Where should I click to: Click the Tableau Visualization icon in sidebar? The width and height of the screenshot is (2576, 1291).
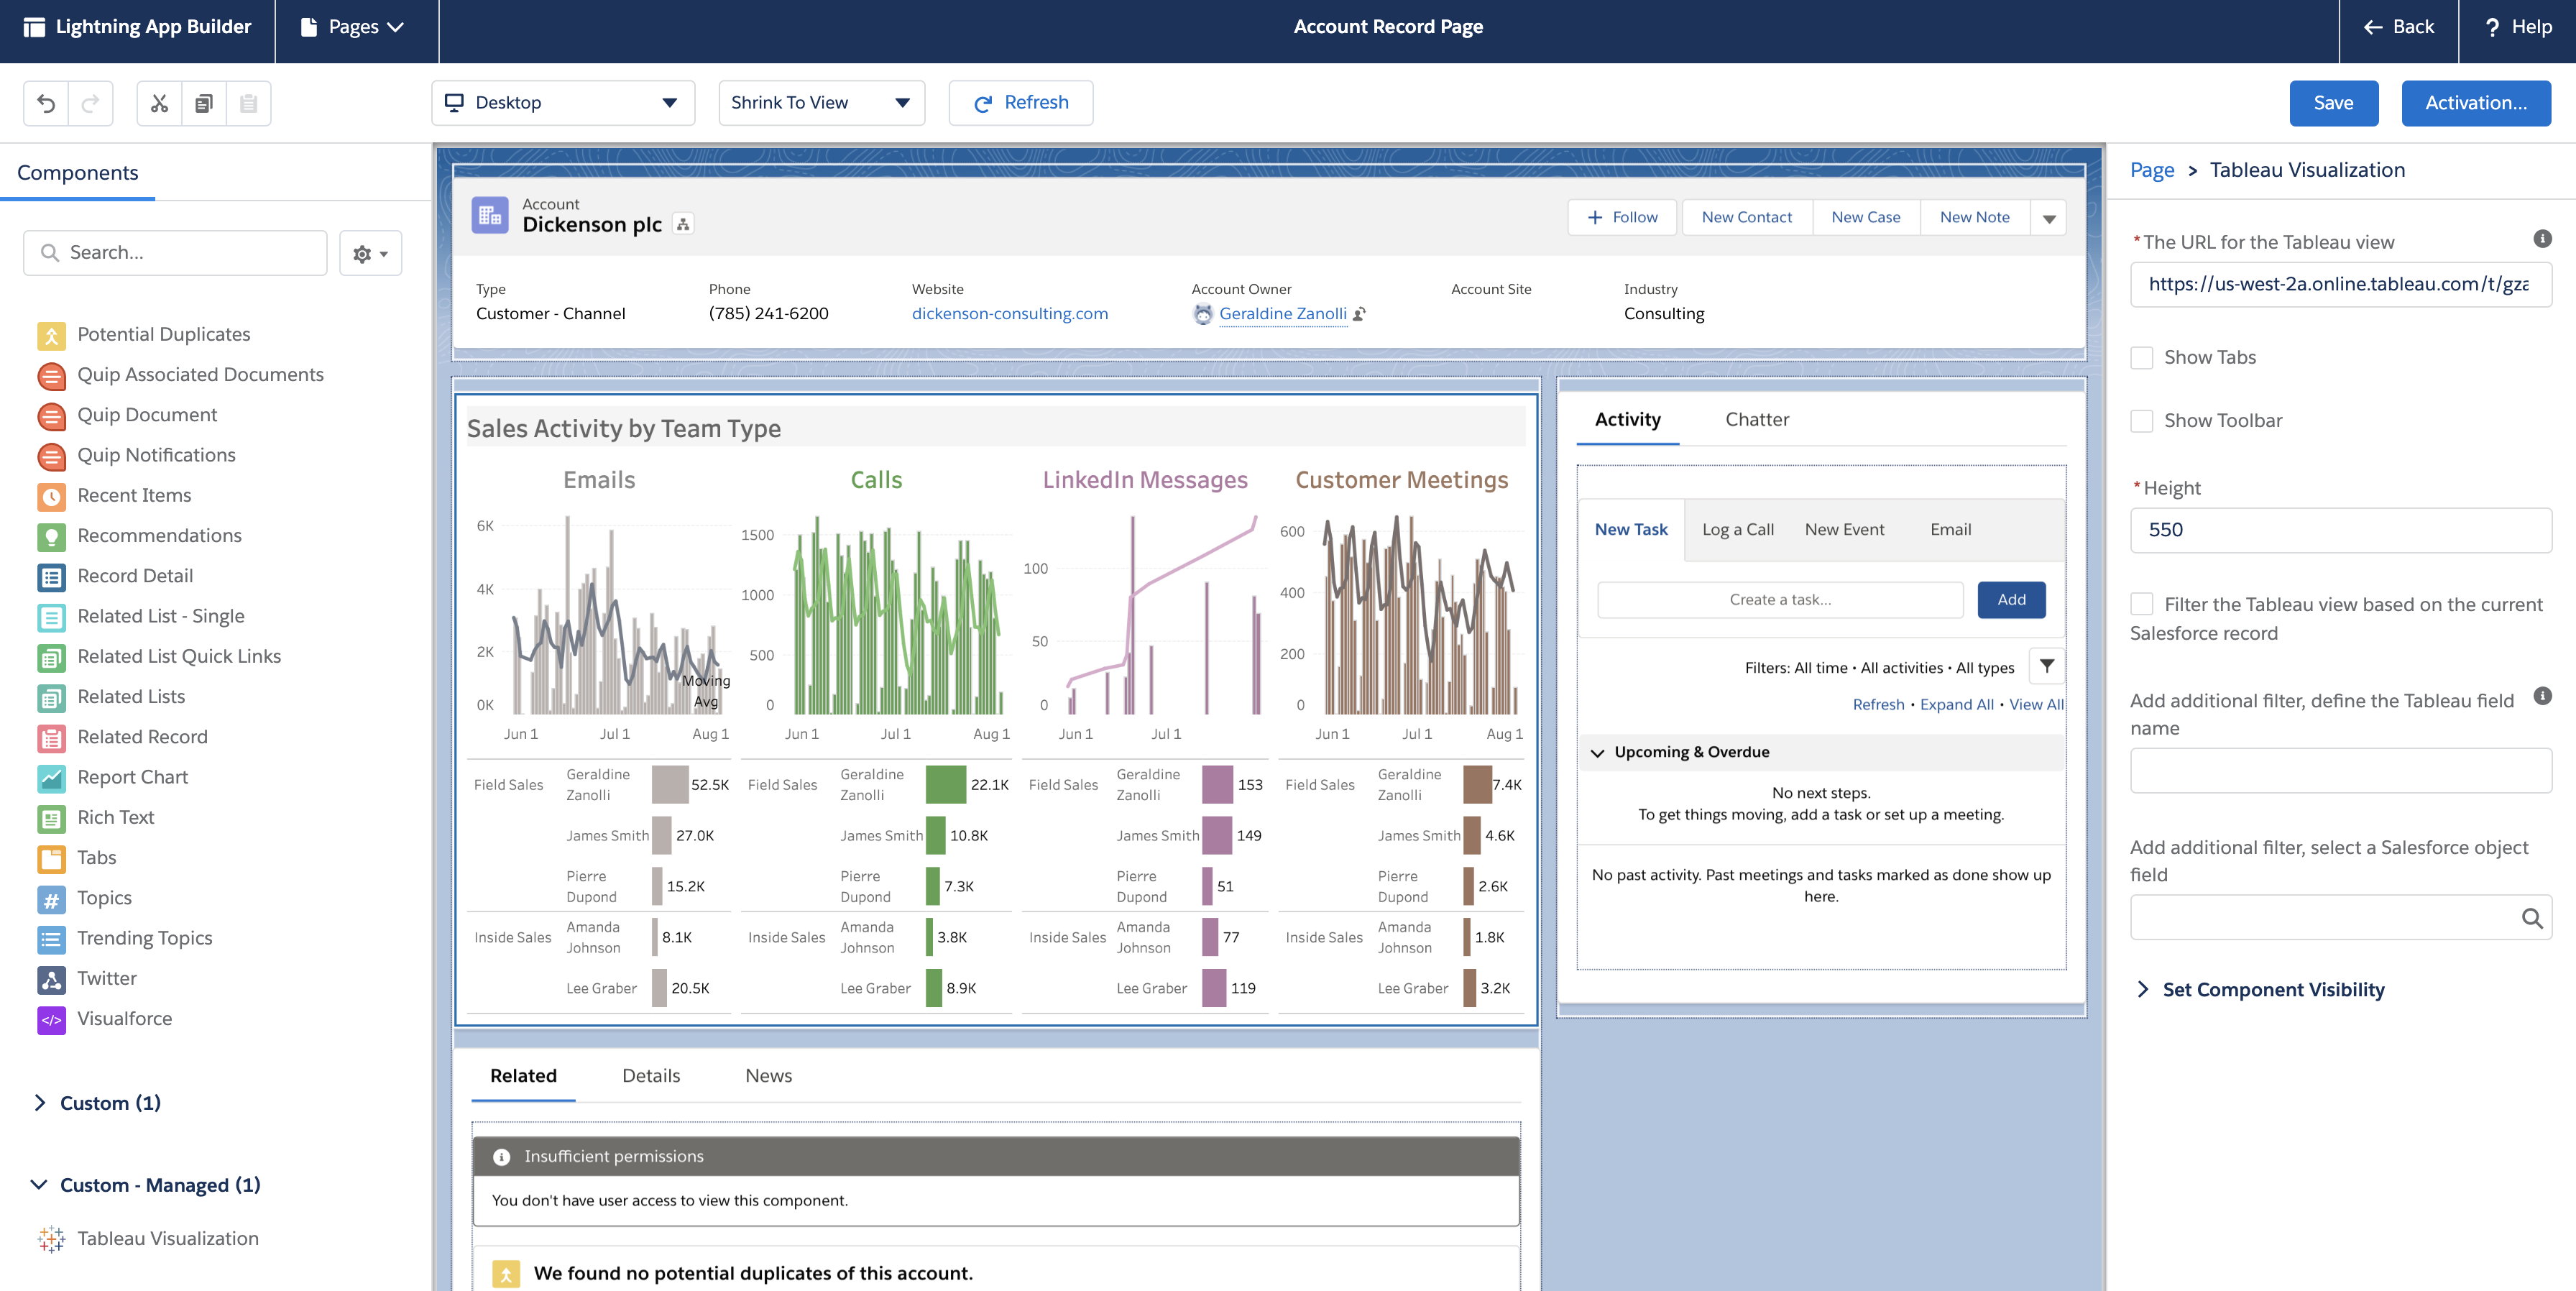(51, 1236)
